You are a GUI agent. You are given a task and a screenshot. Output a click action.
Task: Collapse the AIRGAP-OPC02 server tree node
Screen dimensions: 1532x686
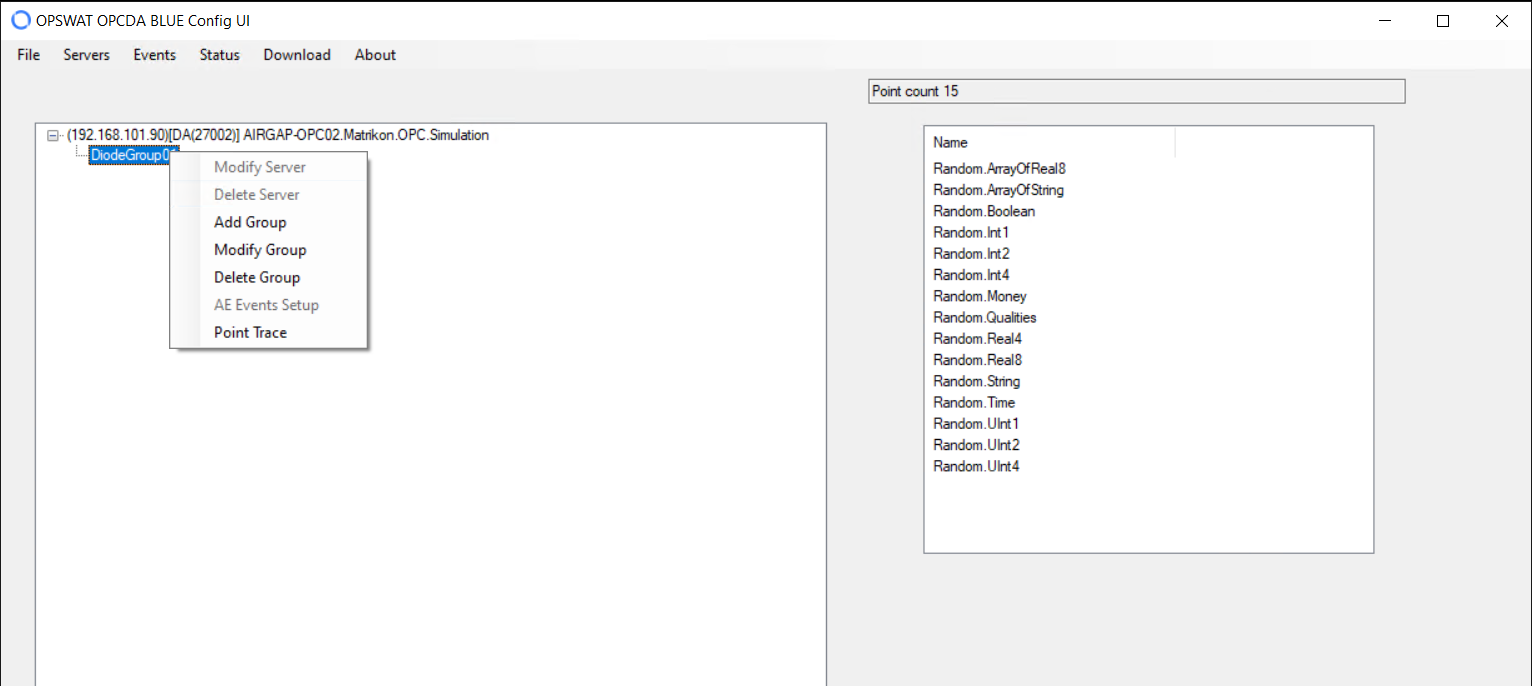(53, 135)
